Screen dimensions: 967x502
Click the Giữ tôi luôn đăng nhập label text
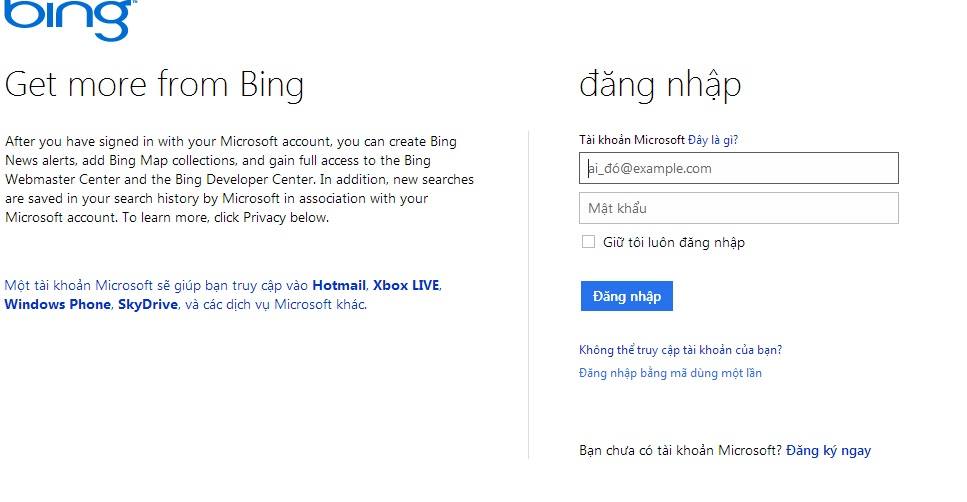click(673, 242)
